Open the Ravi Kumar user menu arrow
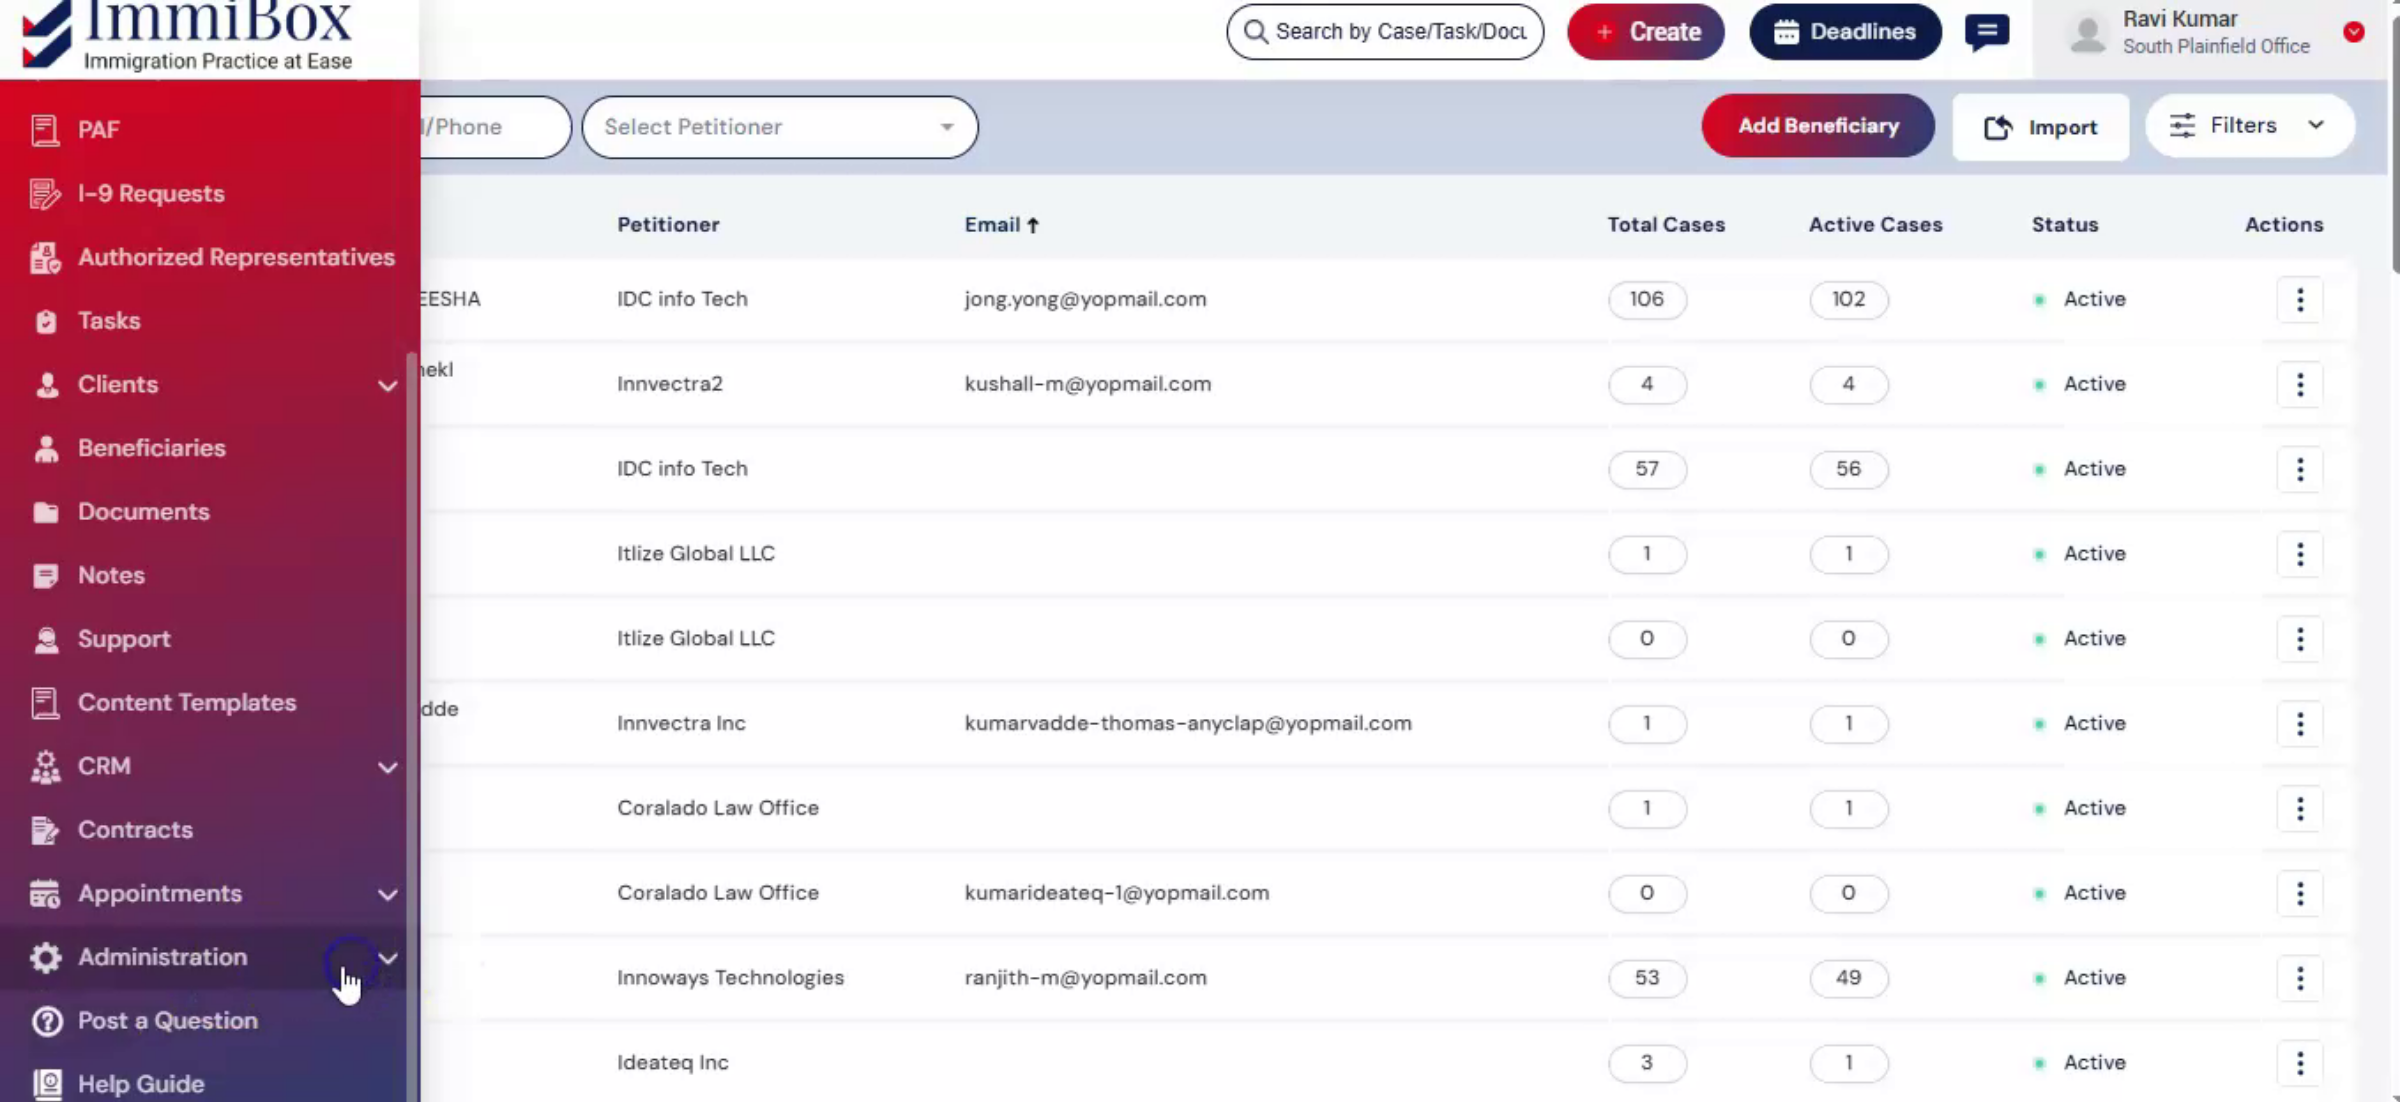 tap(2354, 32)
